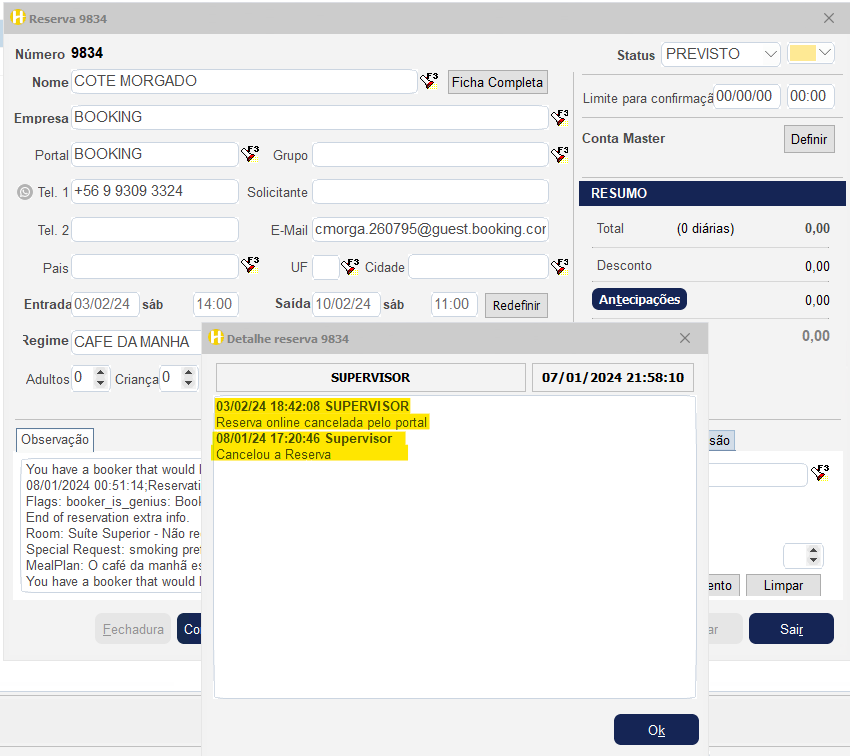Image resolution: width=850 pixels, height=756 pixels.
Task: Click into the Tel. 2 input field
Action: [x=155, y=229]
